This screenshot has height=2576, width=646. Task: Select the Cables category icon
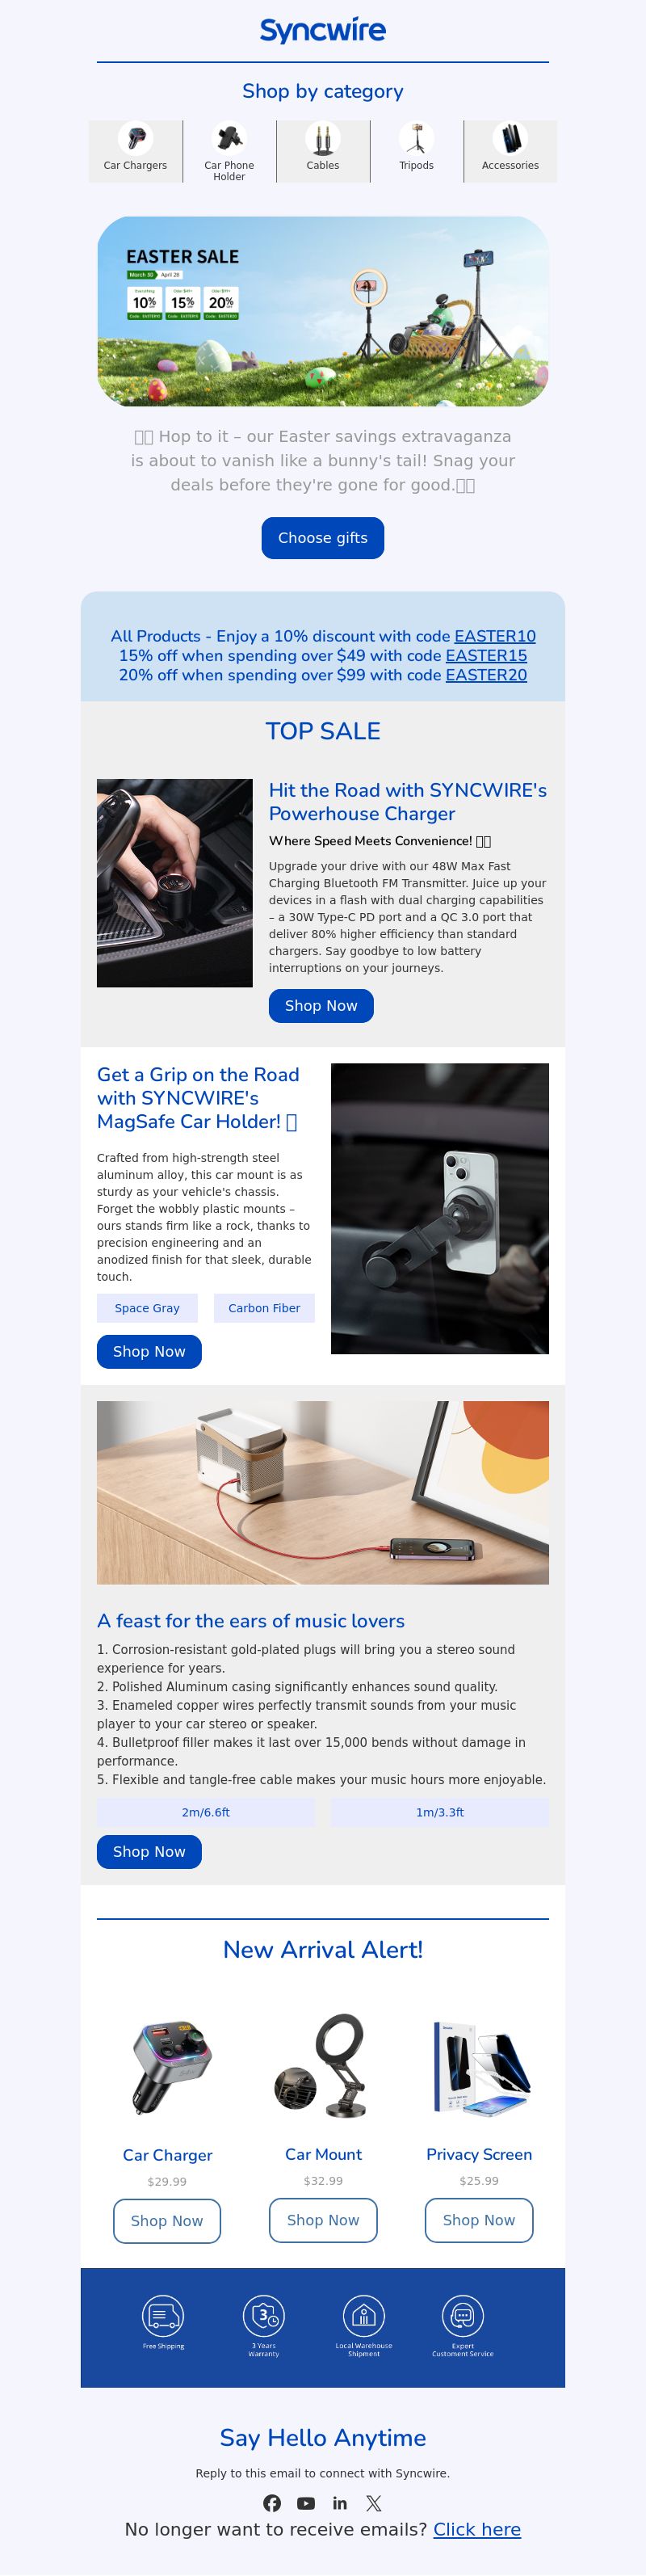coord(322,137)
